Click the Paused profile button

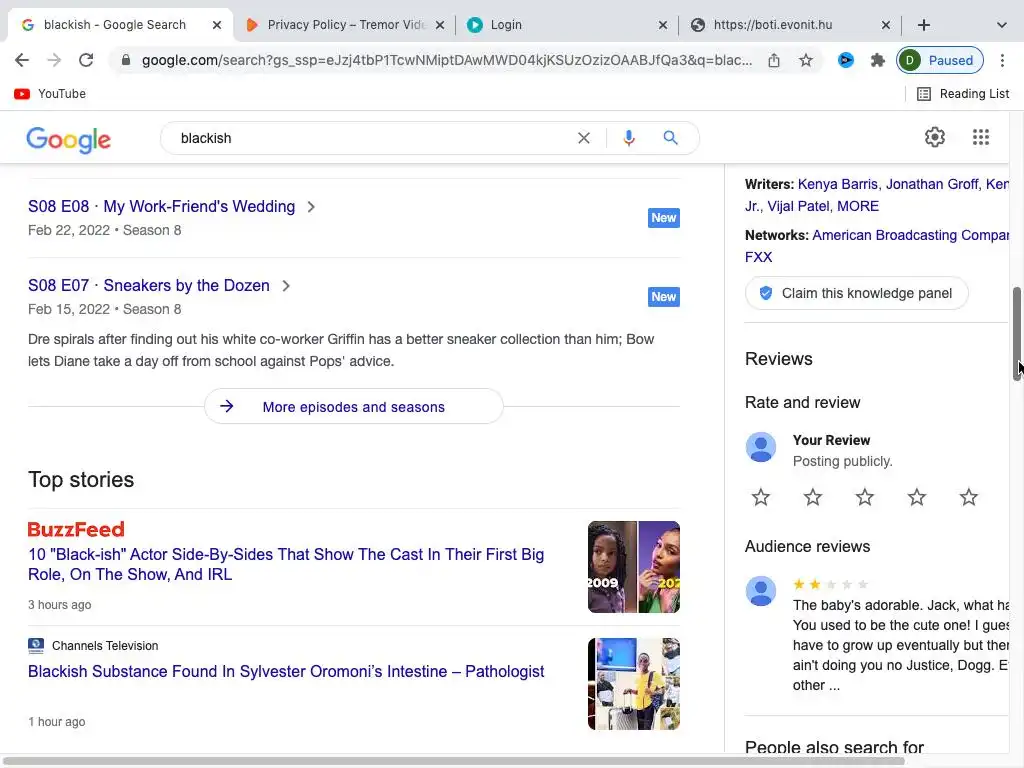[x=940, y=60]
